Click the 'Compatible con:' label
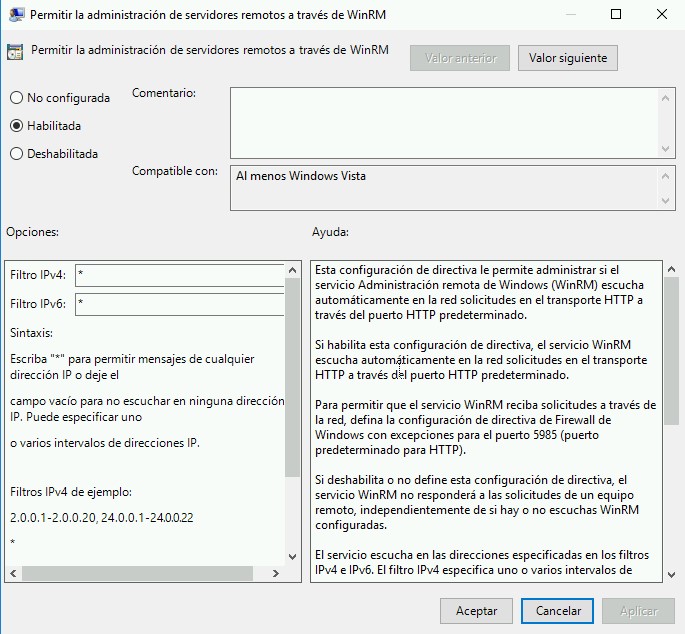The image size is (685, 634). [175, 171]
